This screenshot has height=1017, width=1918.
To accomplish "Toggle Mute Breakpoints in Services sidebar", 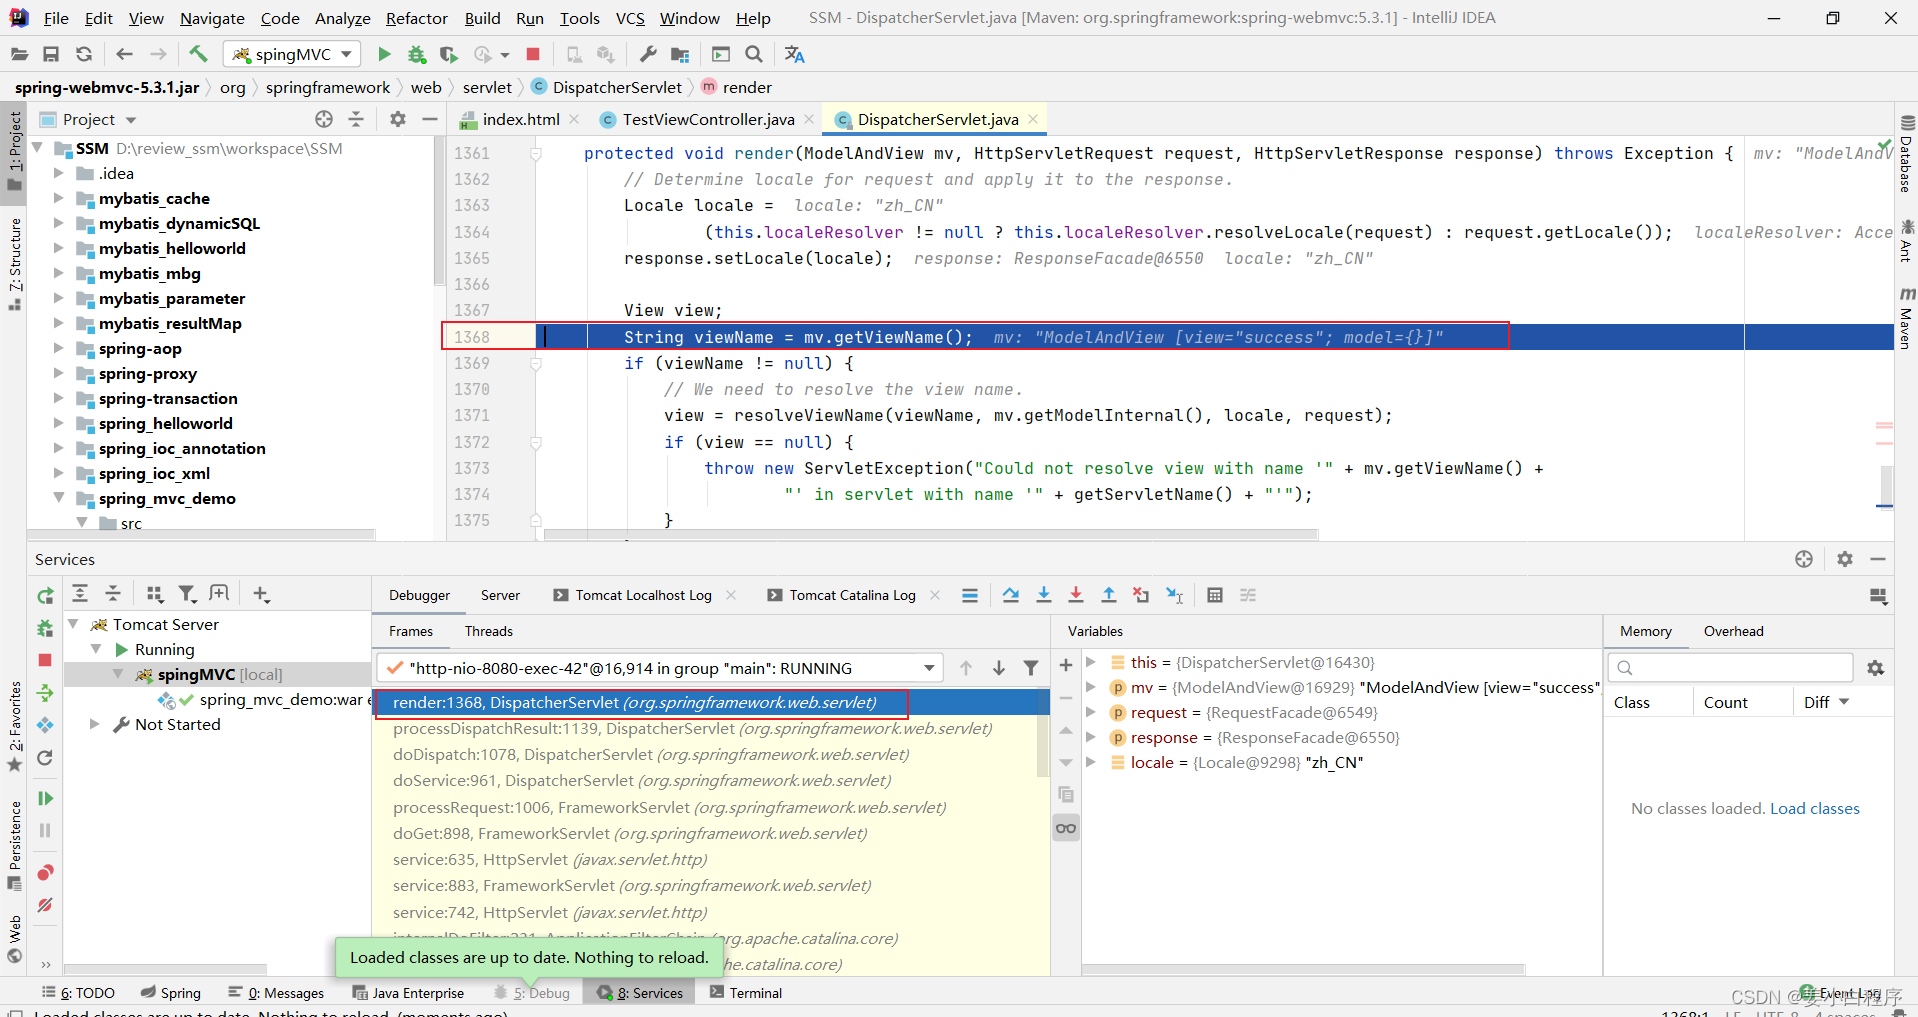I will [x=45, y=905].
